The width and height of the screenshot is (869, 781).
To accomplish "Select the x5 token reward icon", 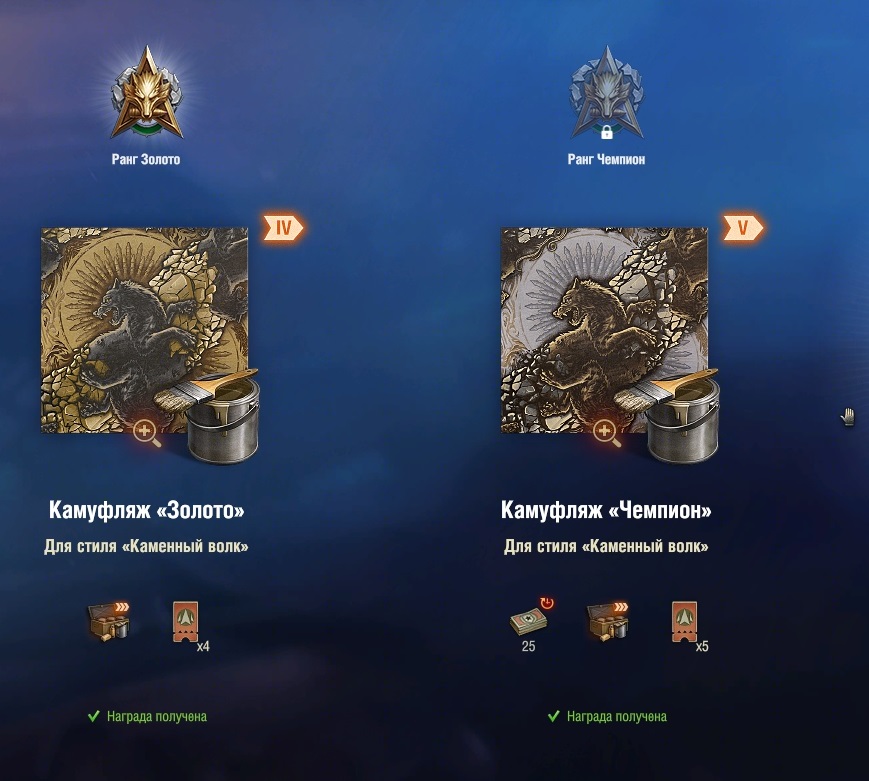I will click(684, 622).
